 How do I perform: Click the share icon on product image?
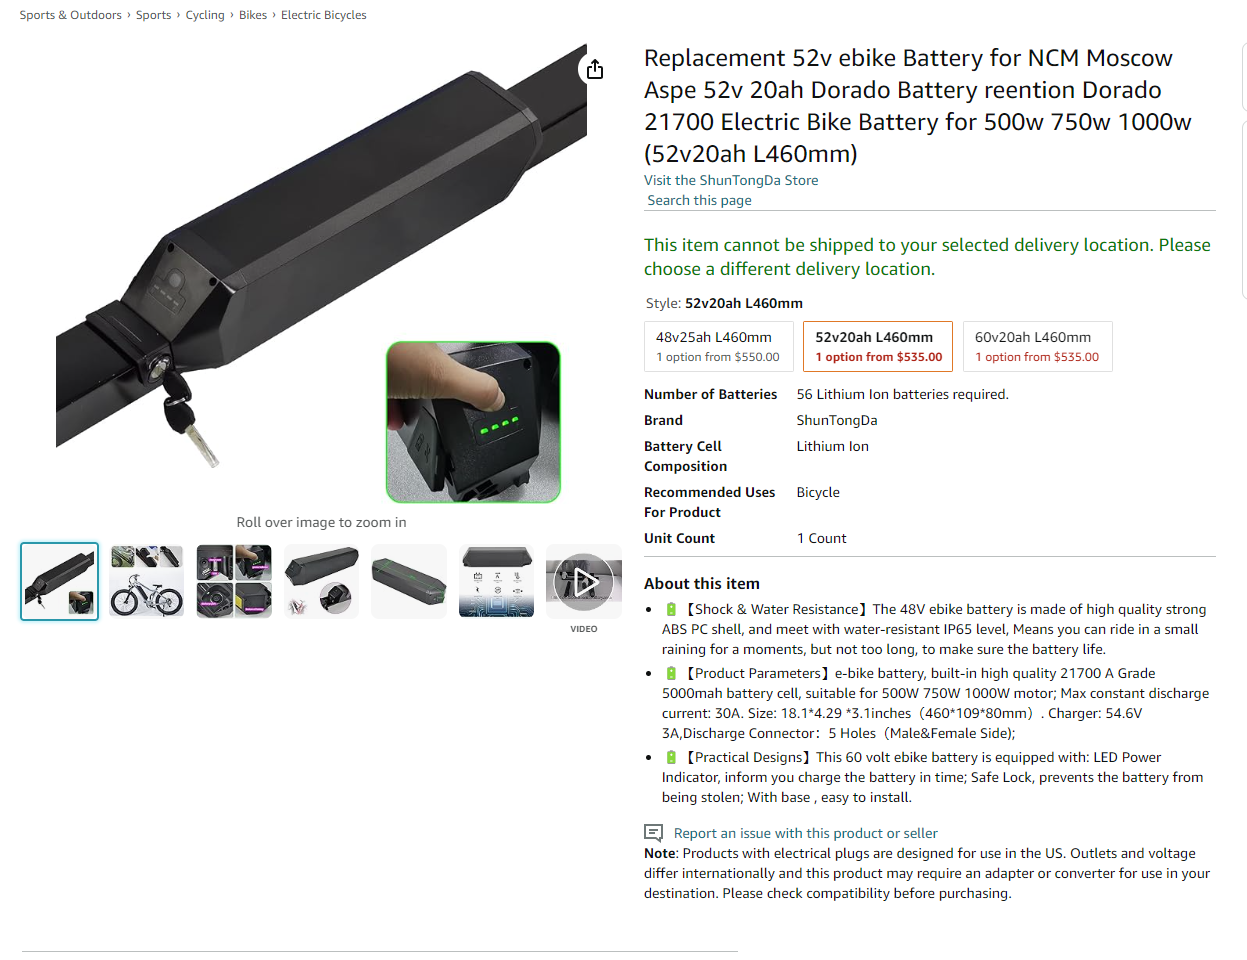pos(595,69)
